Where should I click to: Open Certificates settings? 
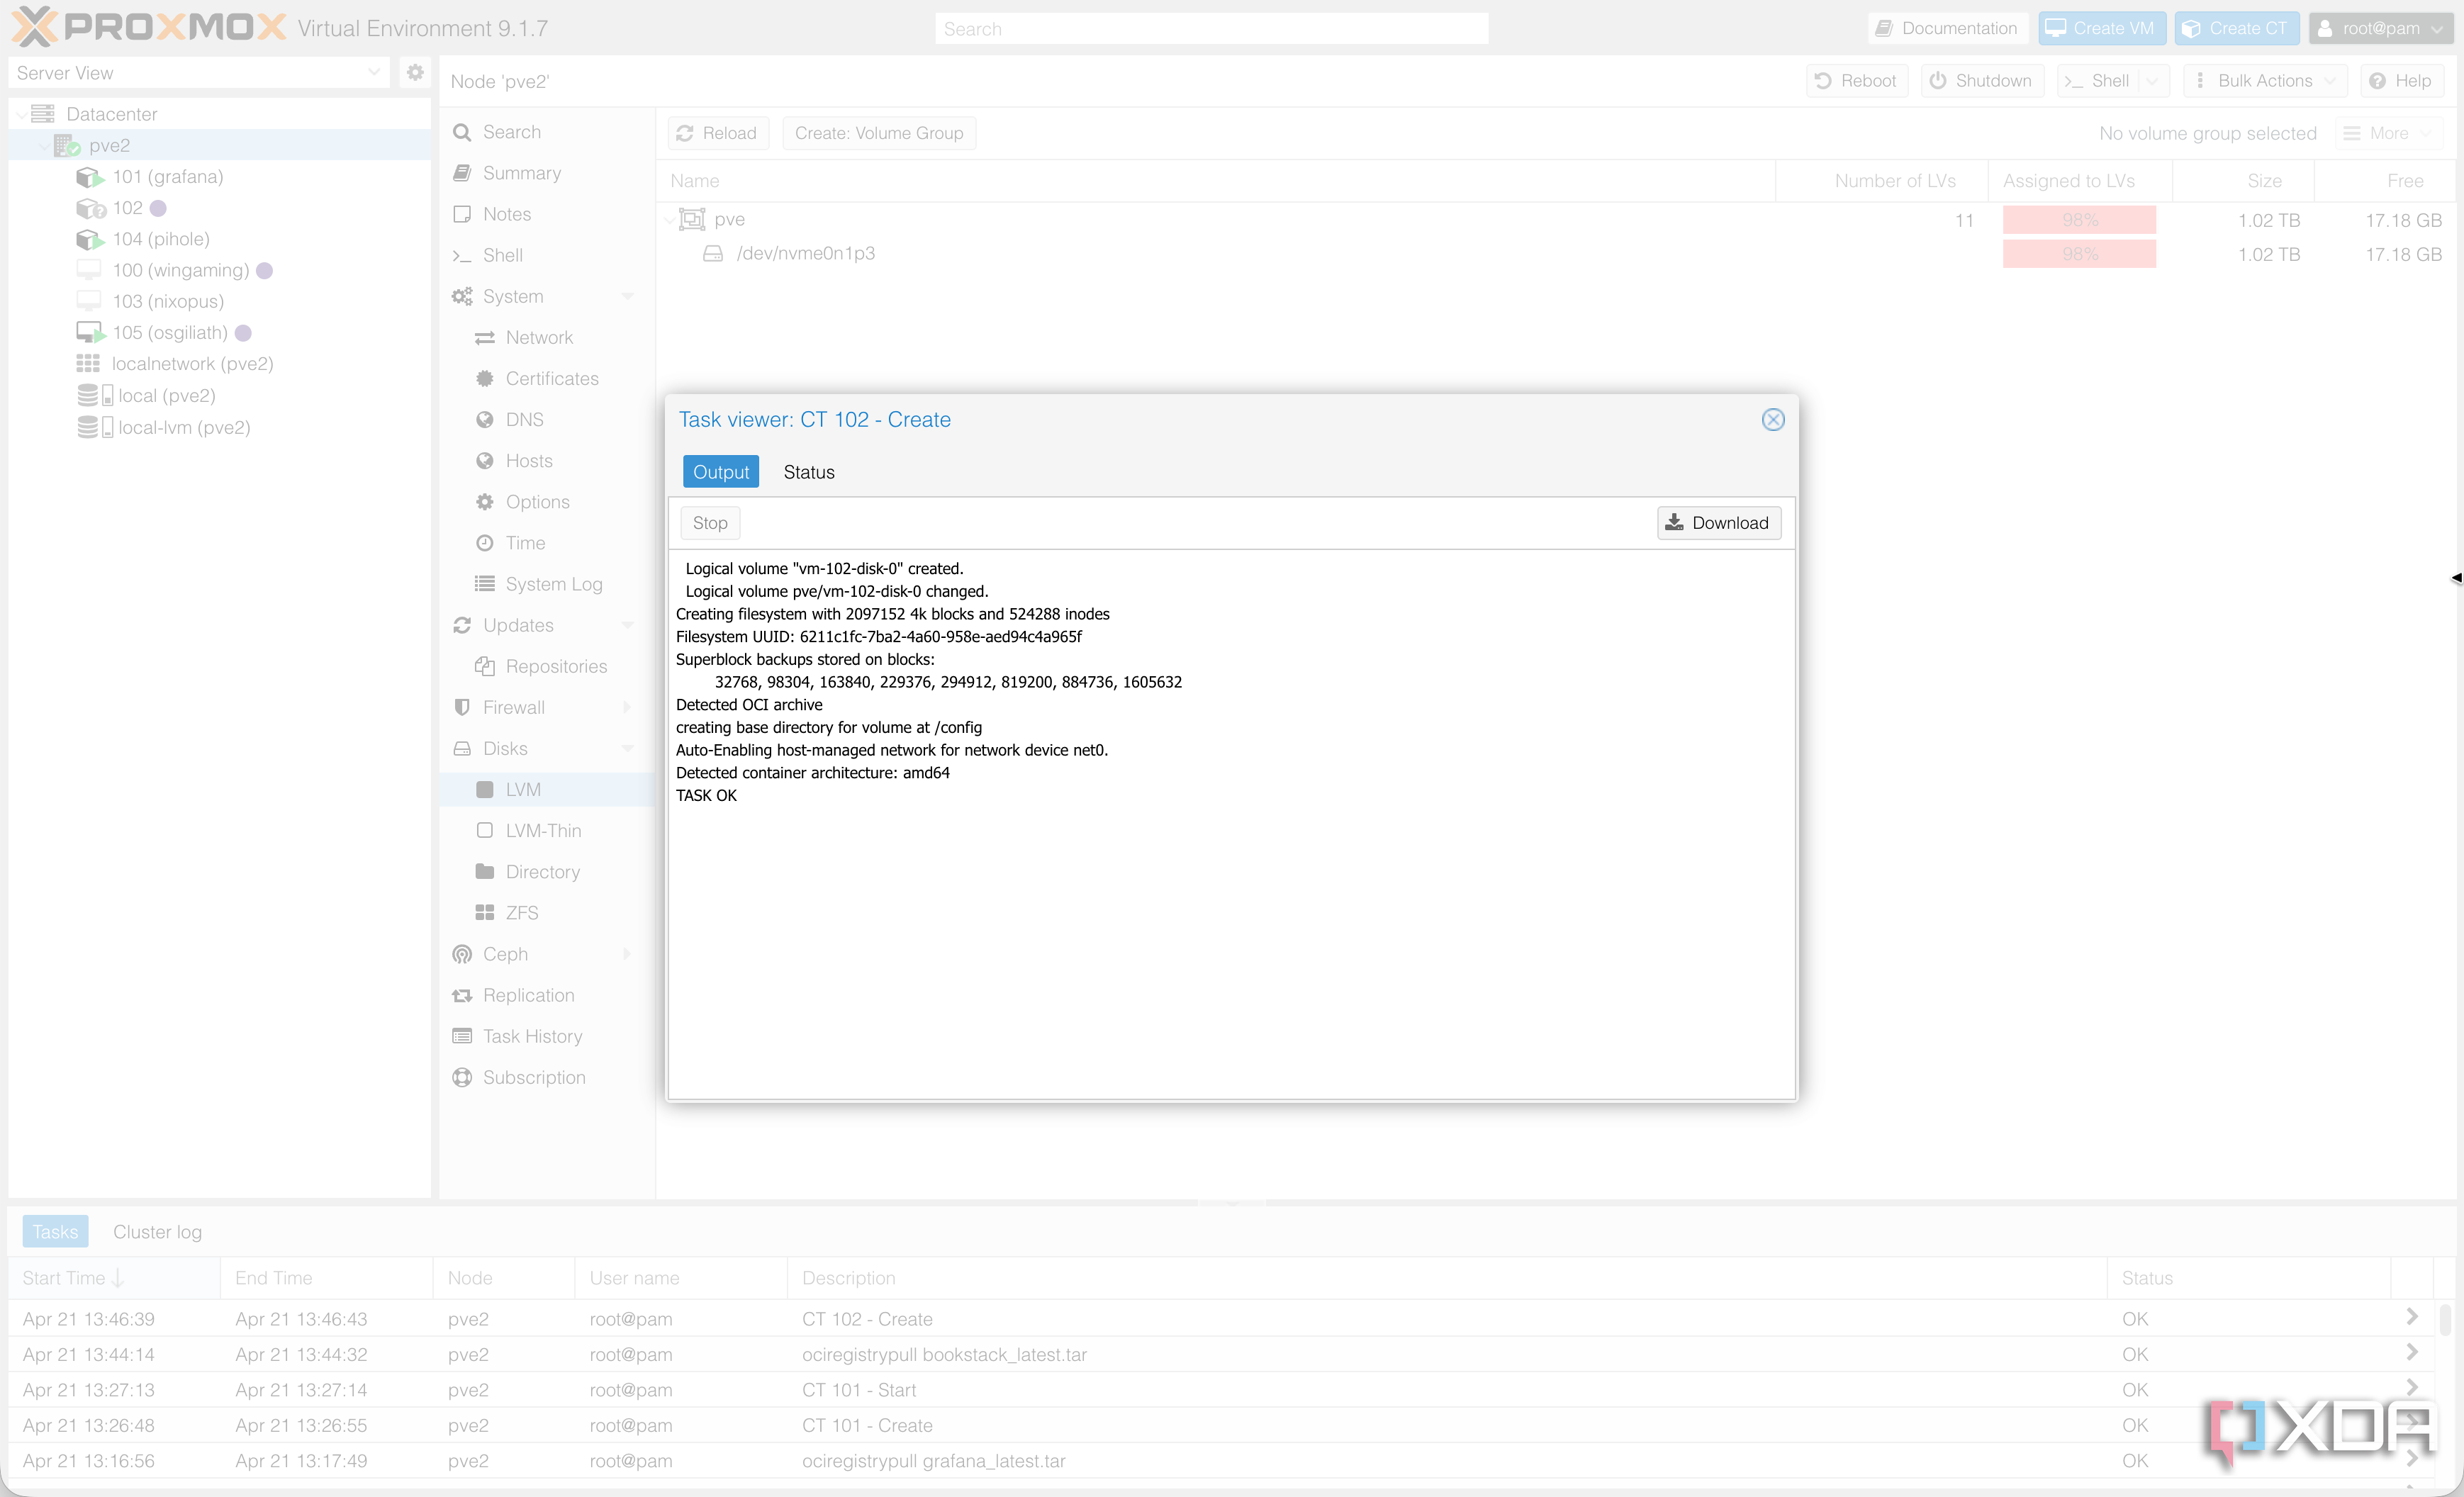point(551,379)
